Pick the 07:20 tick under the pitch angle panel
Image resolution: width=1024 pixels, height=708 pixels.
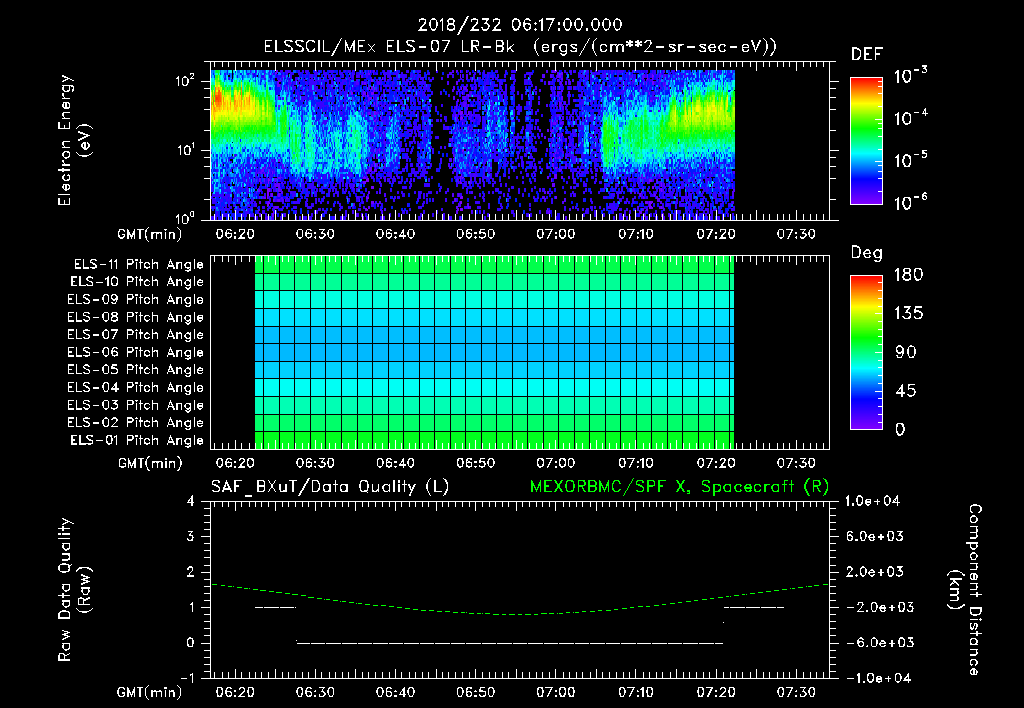click(717, 464)
